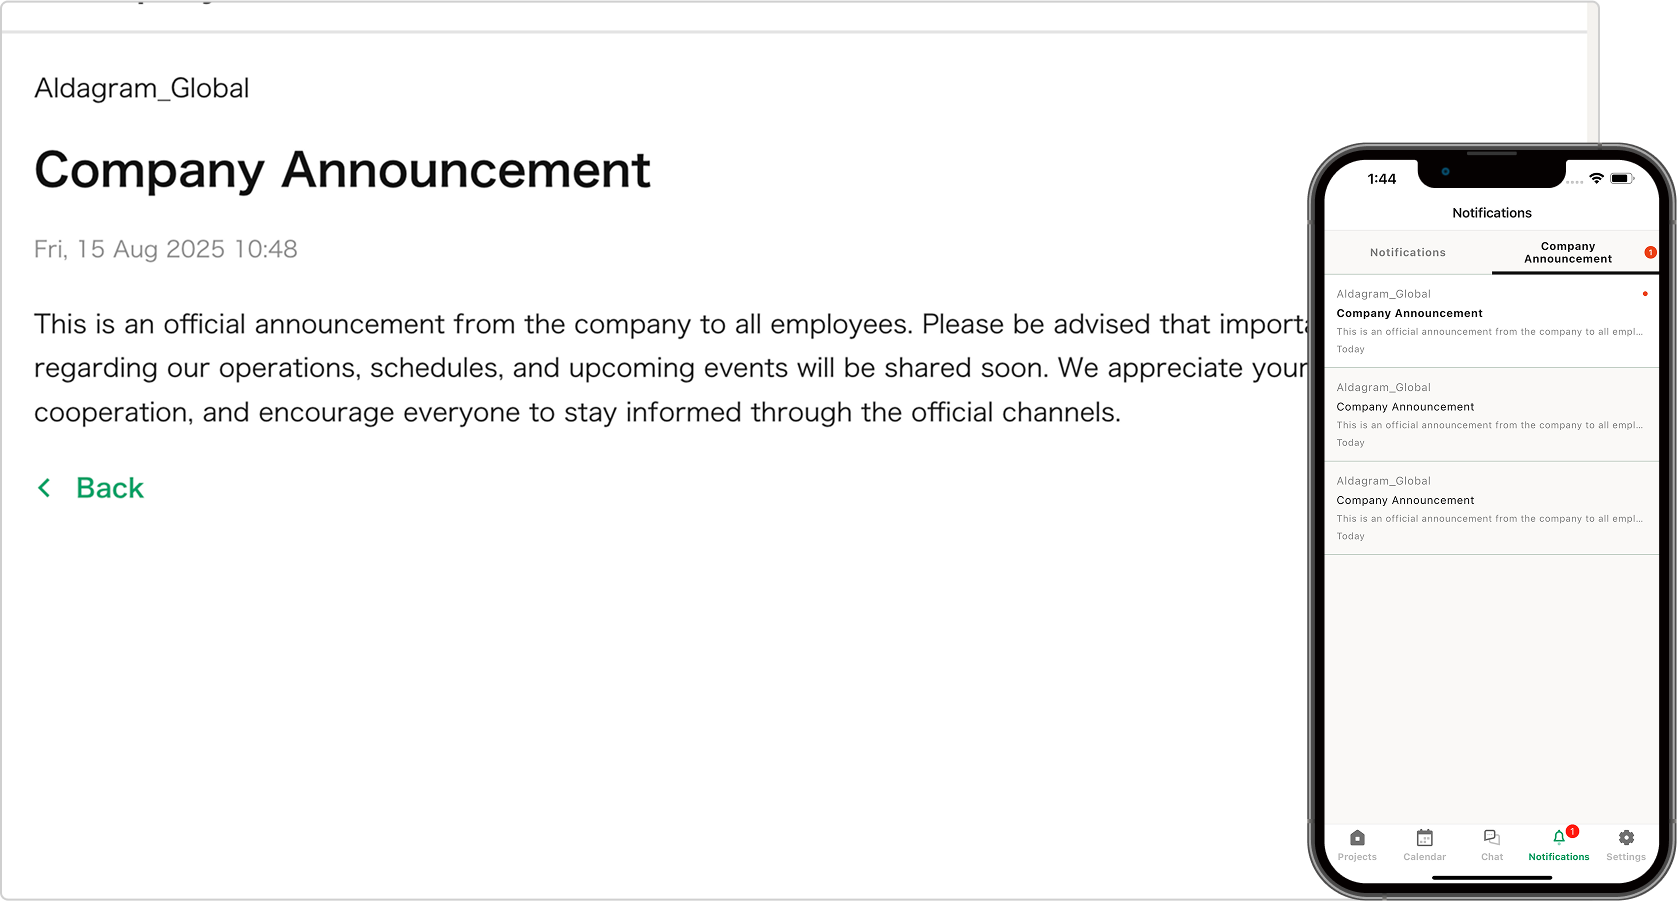The width and height of the screenshot is (1680, 901).
Task: Open the Chat icon in bottom bar
Action: click(x=1491, y=838)
